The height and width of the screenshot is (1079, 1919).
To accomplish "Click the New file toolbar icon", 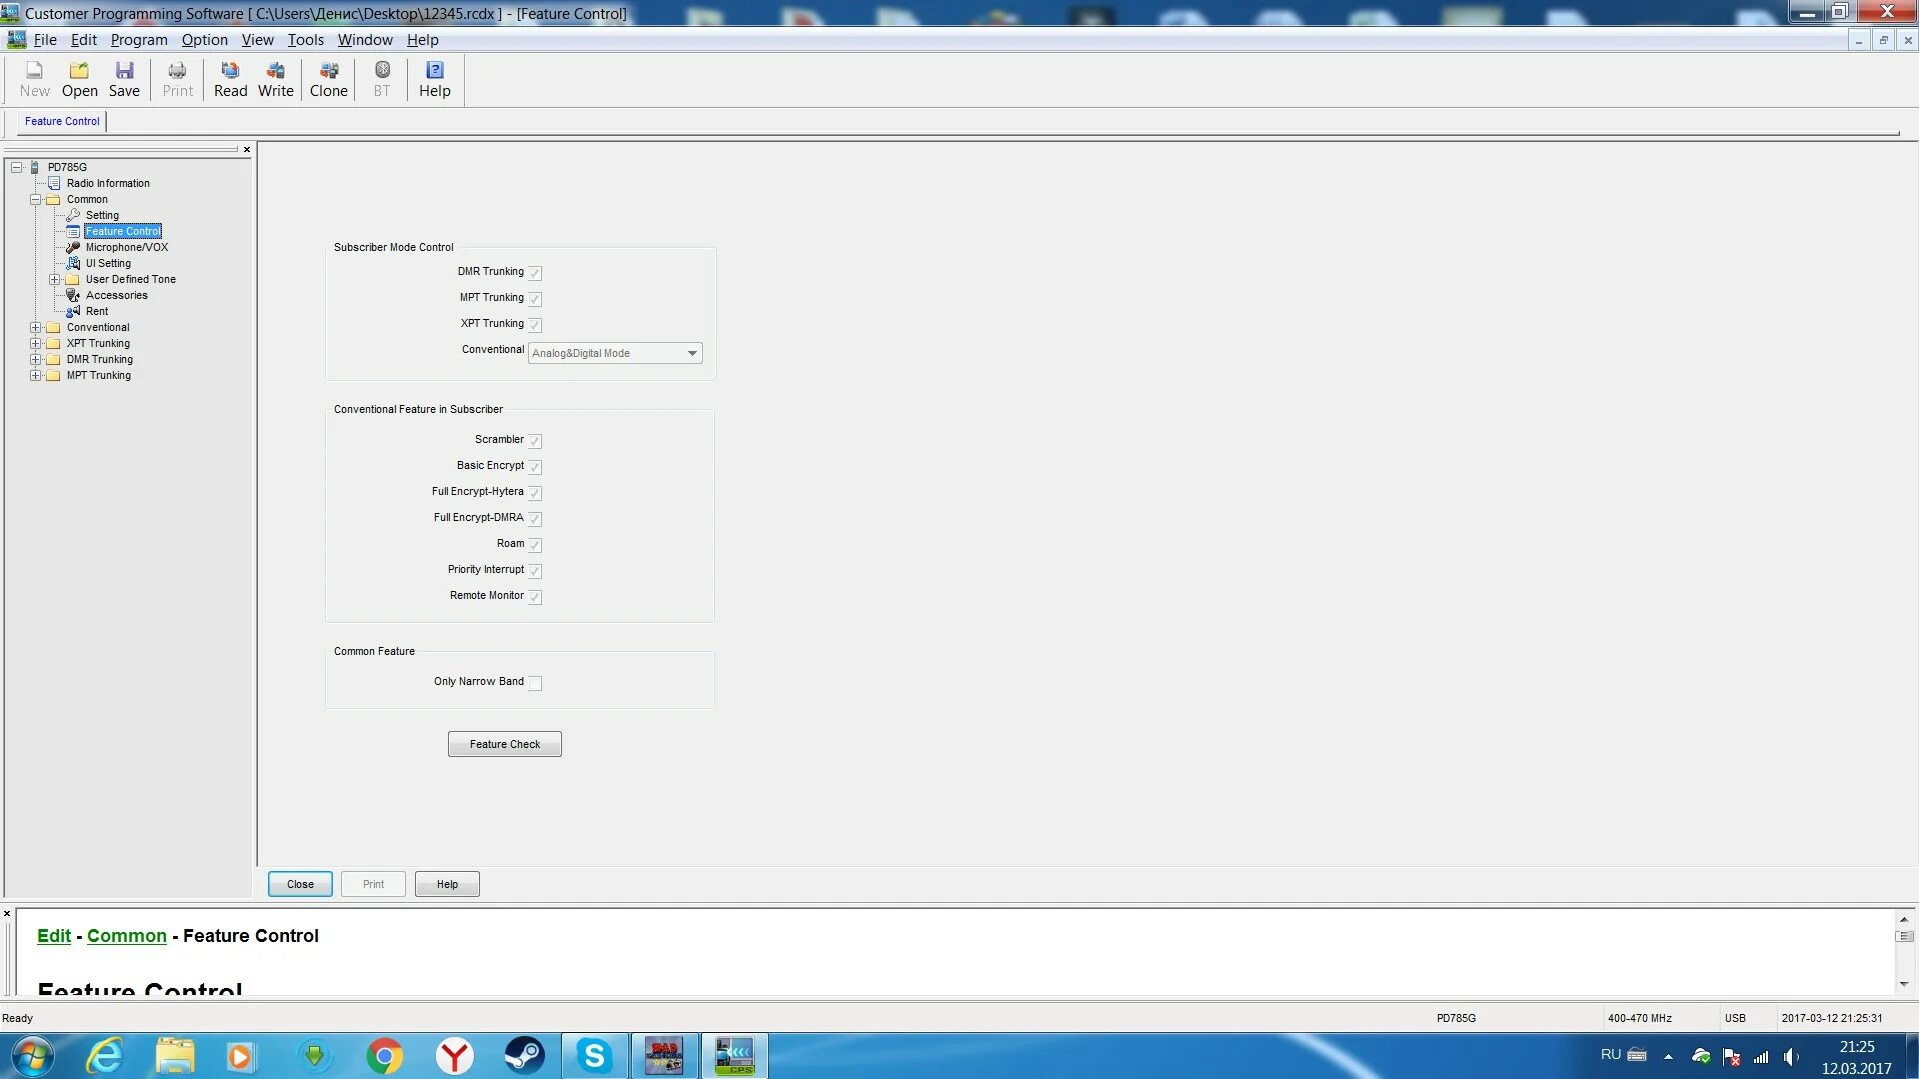I will (x=34, y=79).
